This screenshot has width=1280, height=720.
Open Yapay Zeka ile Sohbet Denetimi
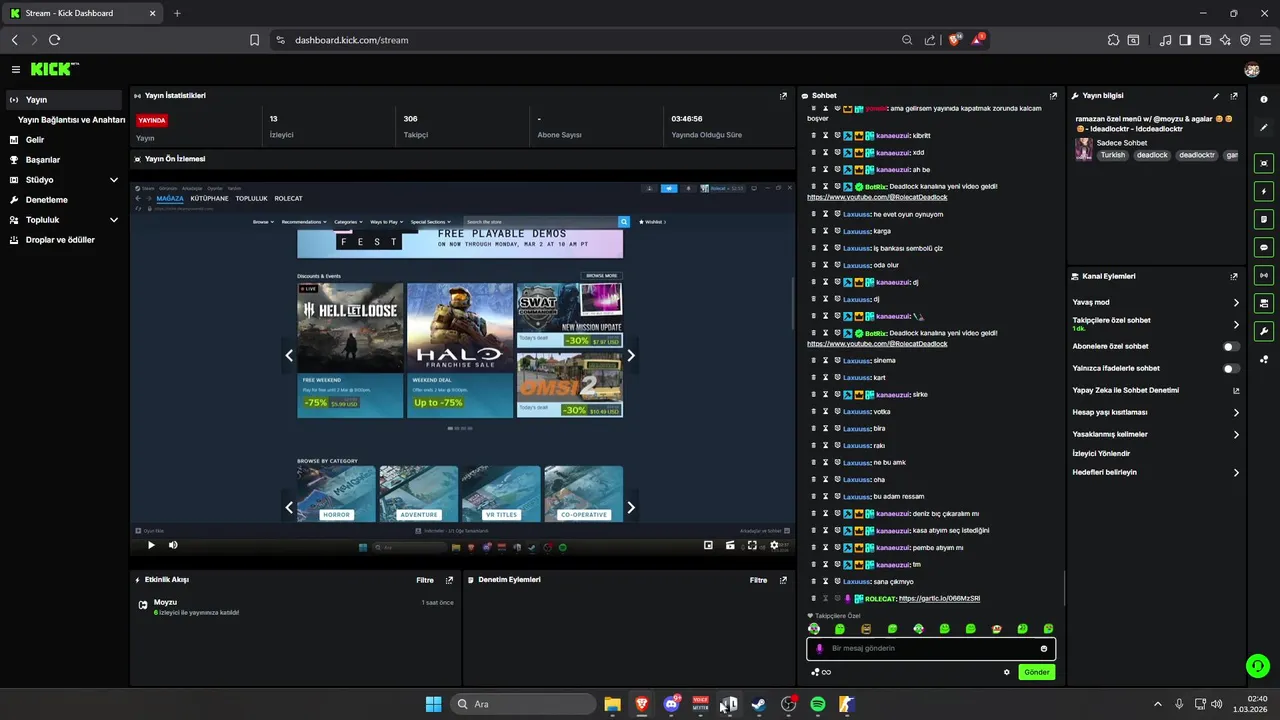[x=1156, y=390]
